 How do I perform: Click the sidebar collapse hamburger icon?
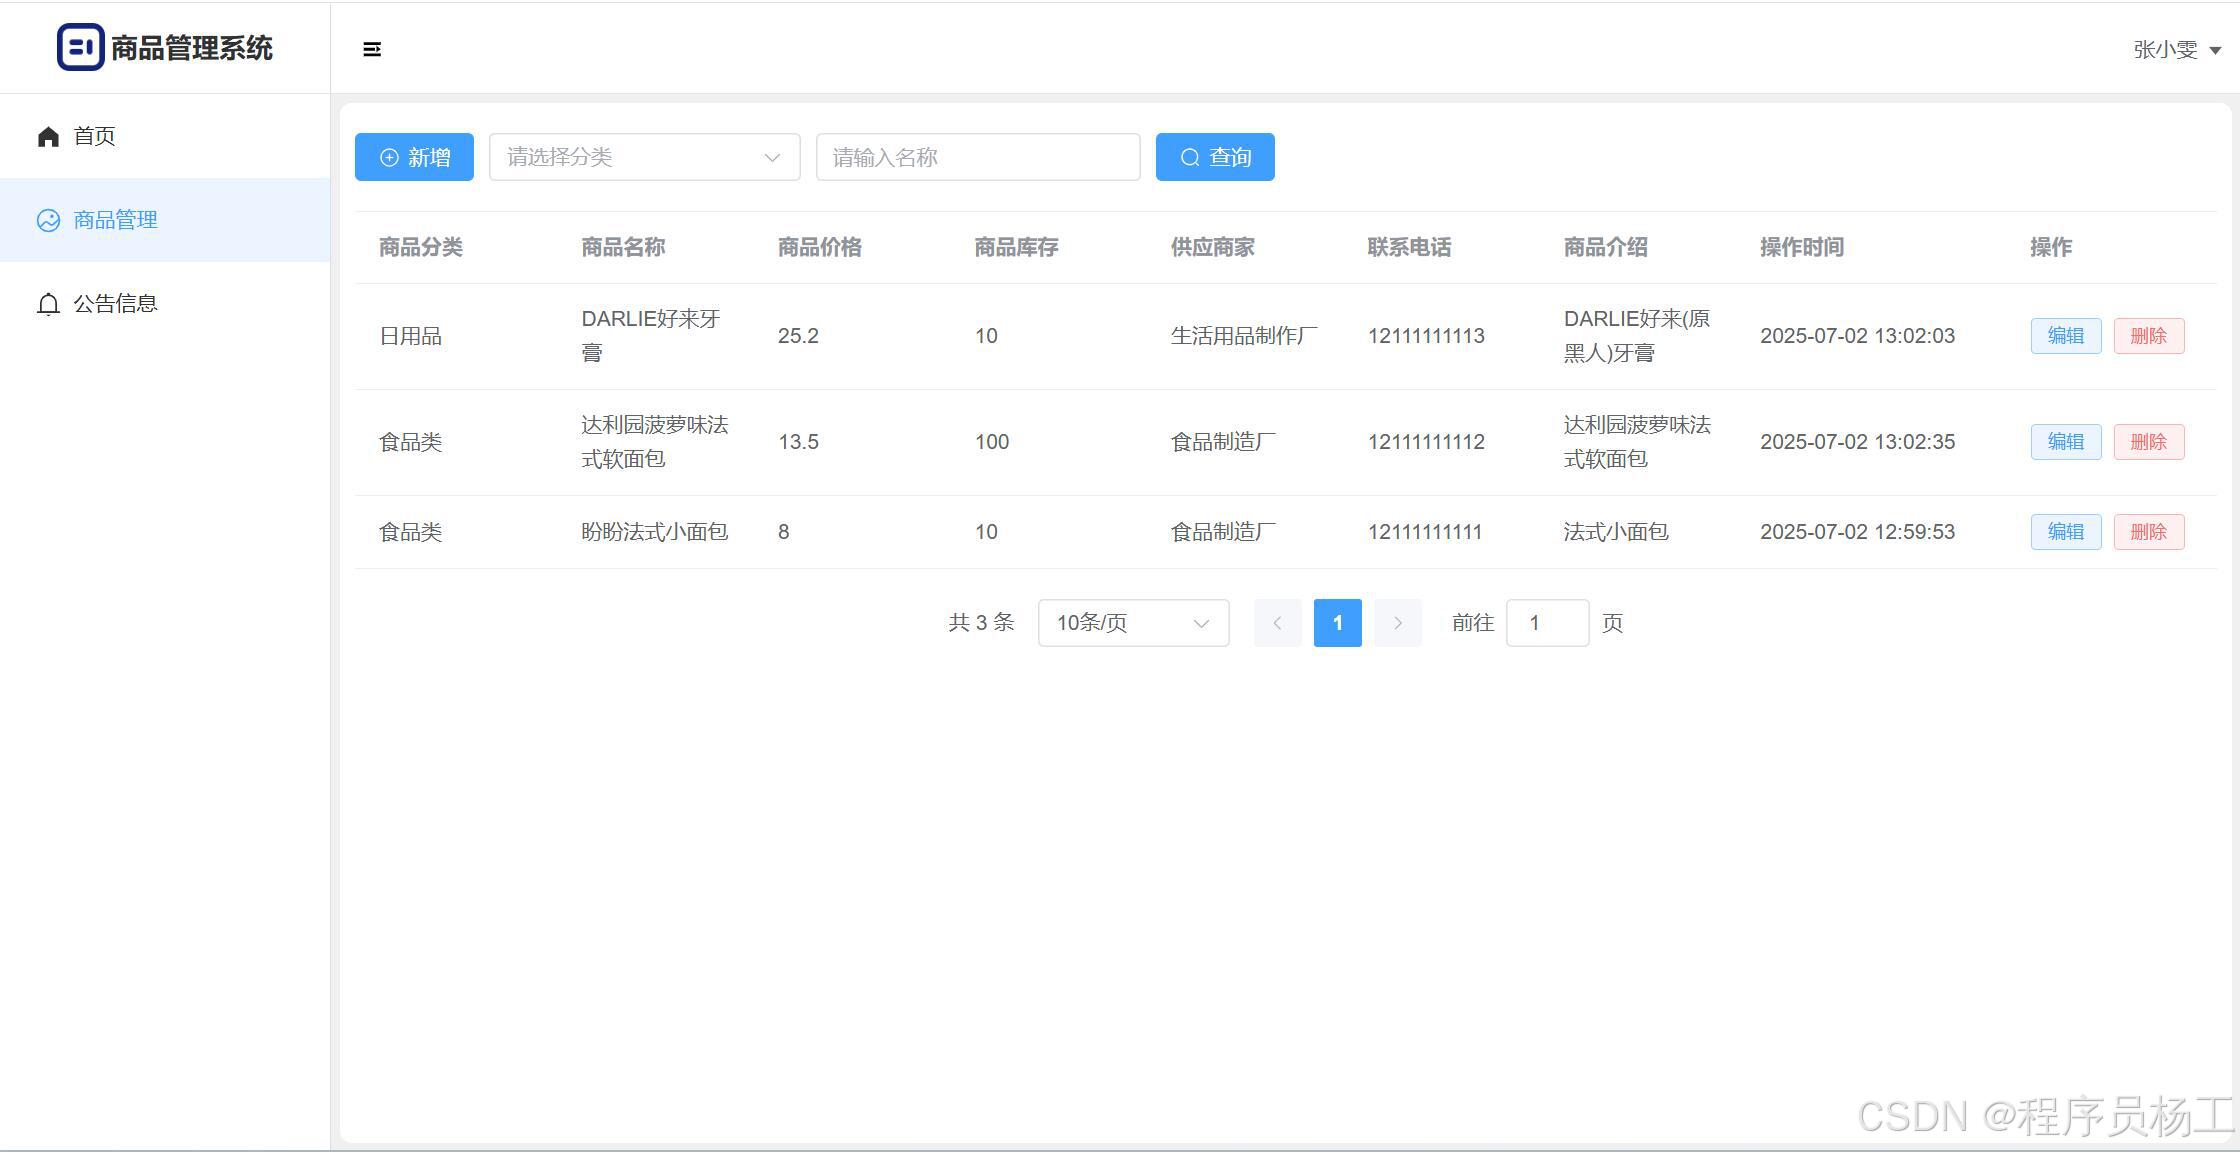(371, 49)
